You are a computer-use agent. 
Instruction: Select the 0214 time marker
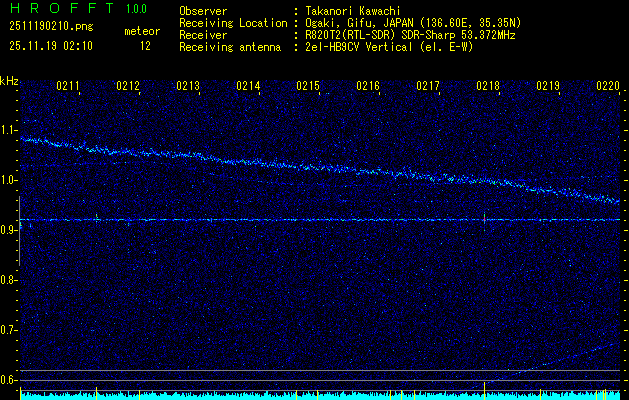(248, 87)
